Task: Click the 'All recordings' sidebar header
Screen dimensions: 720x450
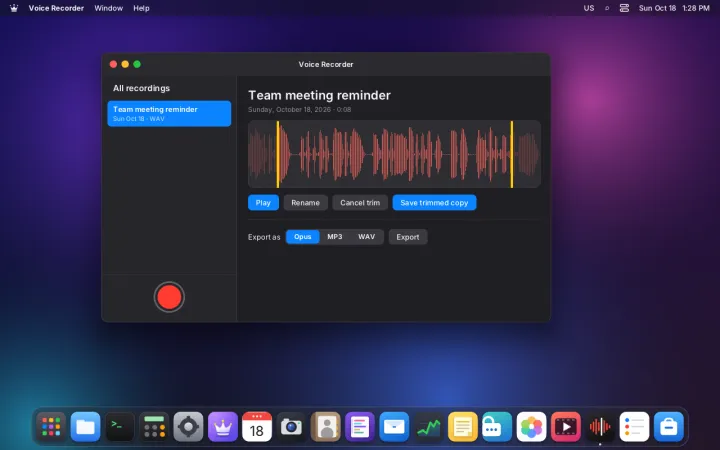Action: 141,88
